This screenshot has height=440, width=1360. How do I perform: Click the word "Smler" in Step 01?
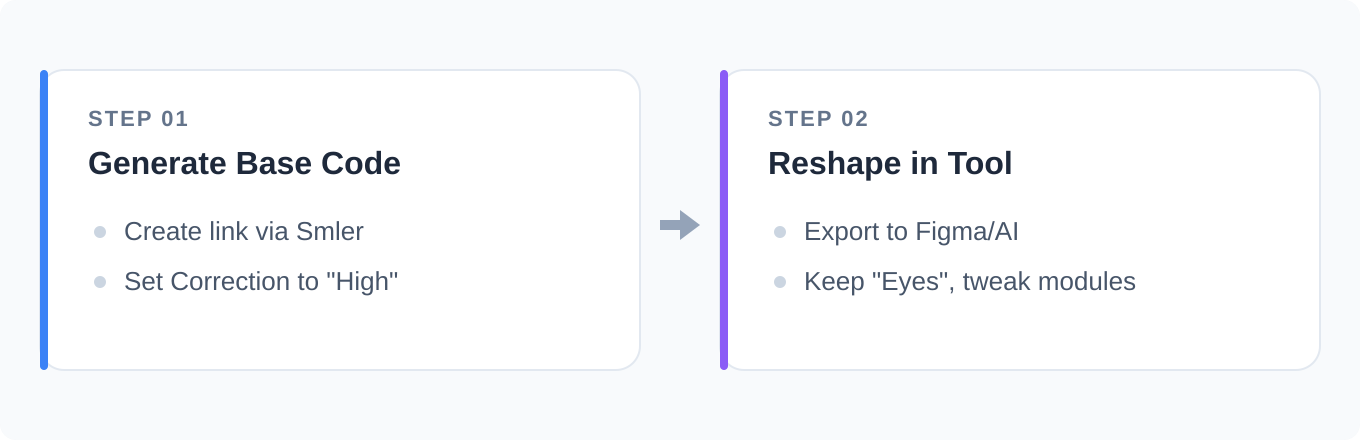click(x=331, y=232)
